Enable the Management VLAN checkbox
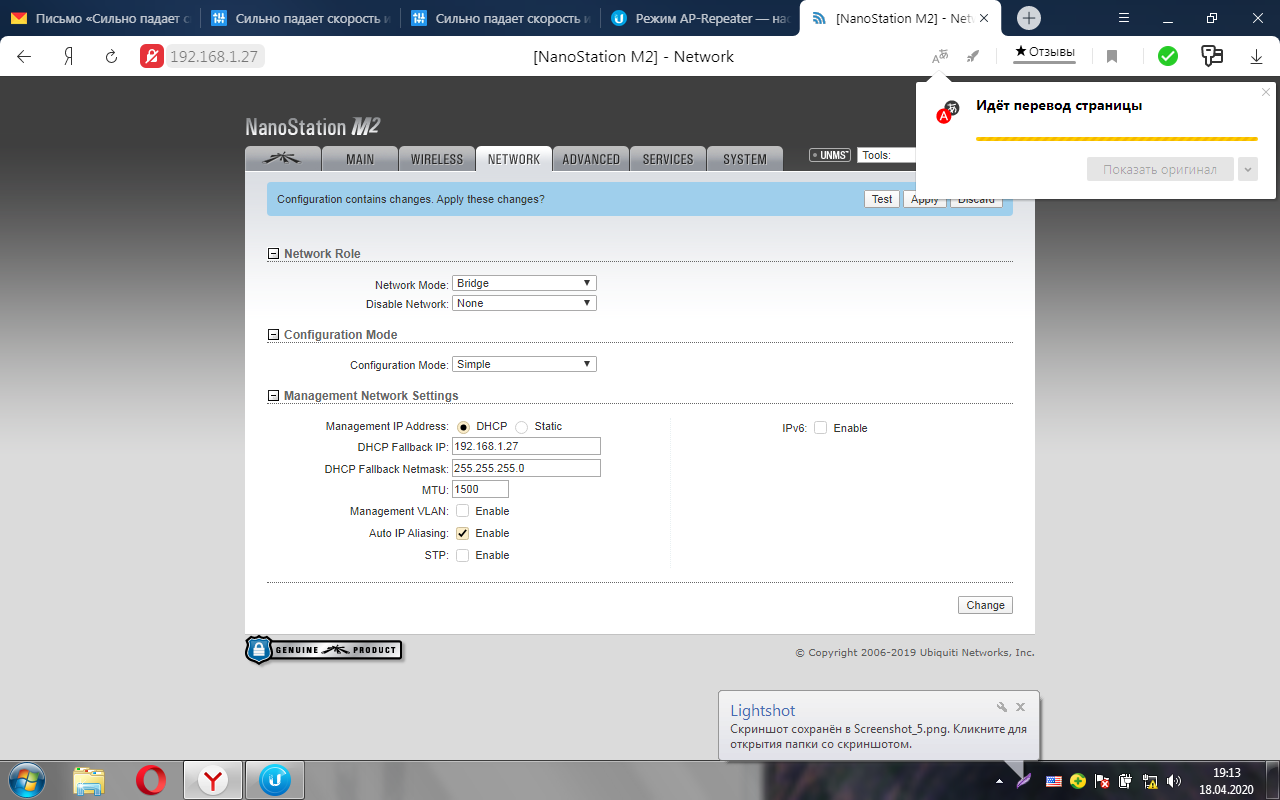 [462, 511]
